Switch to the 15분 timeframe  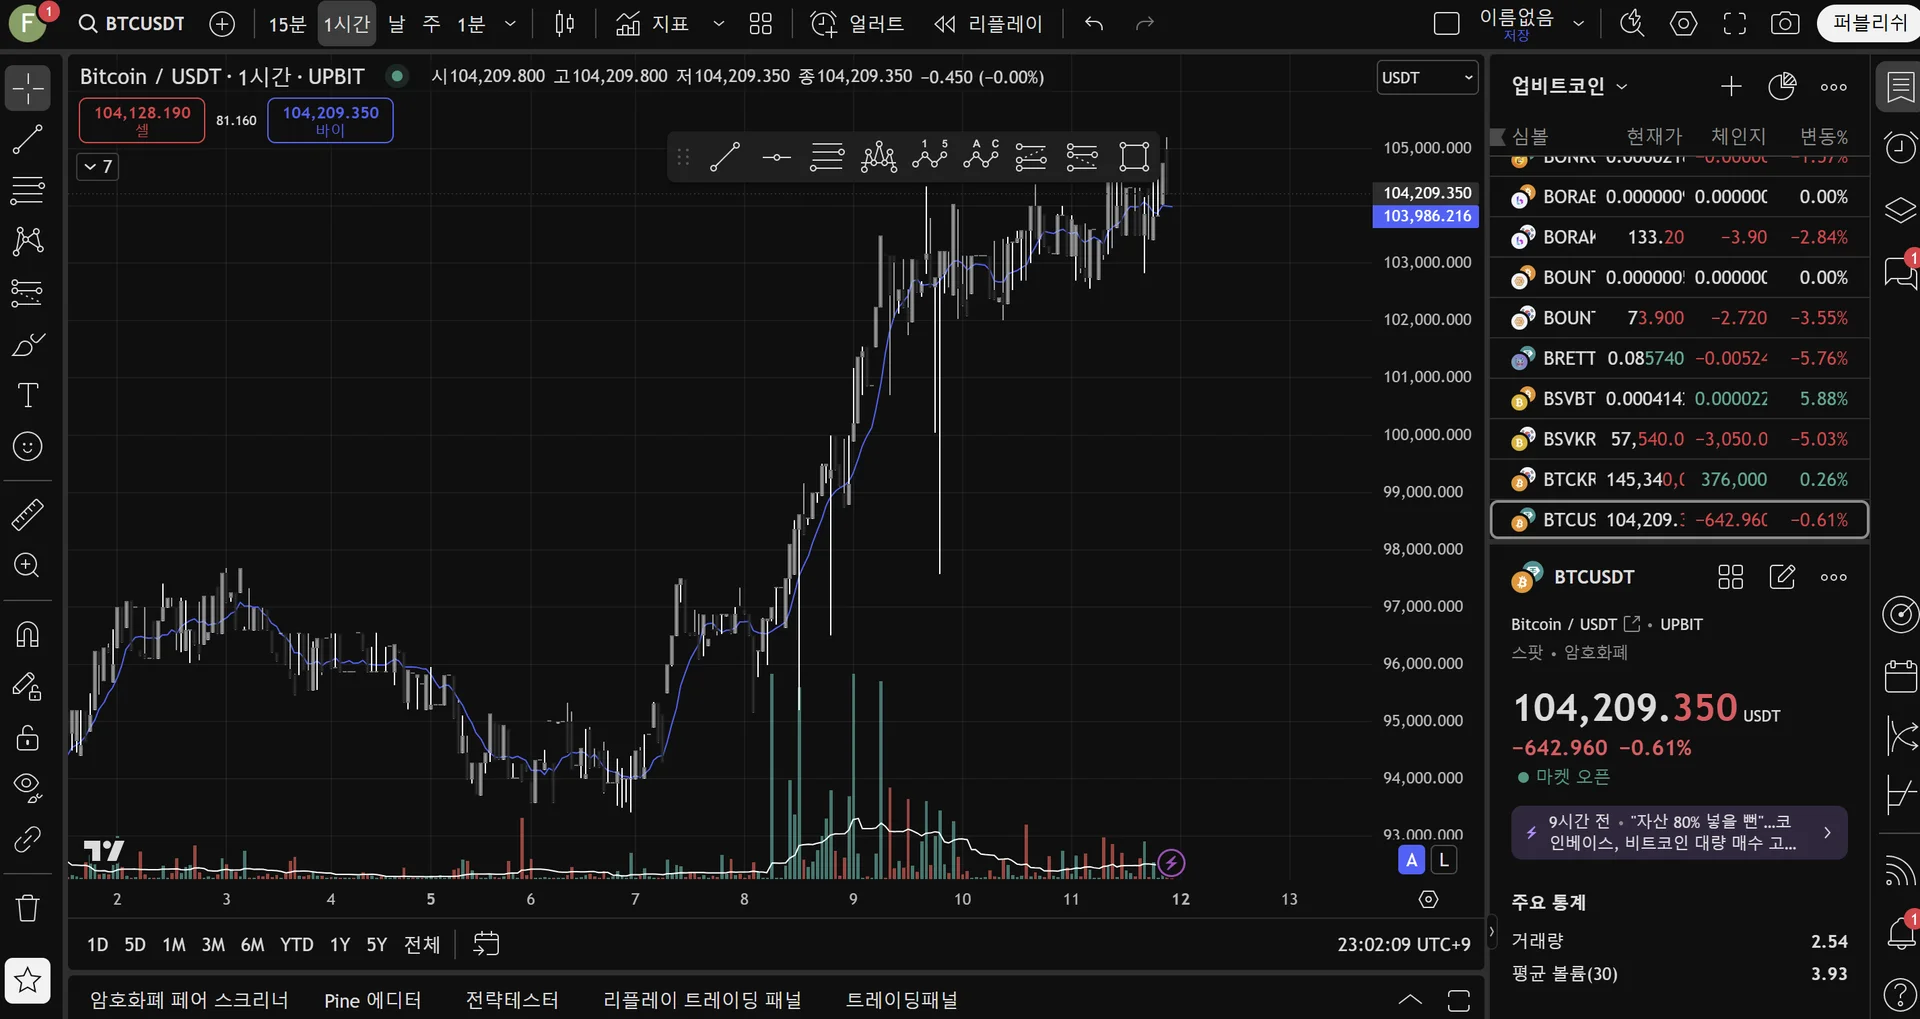(x=287, y=23)
